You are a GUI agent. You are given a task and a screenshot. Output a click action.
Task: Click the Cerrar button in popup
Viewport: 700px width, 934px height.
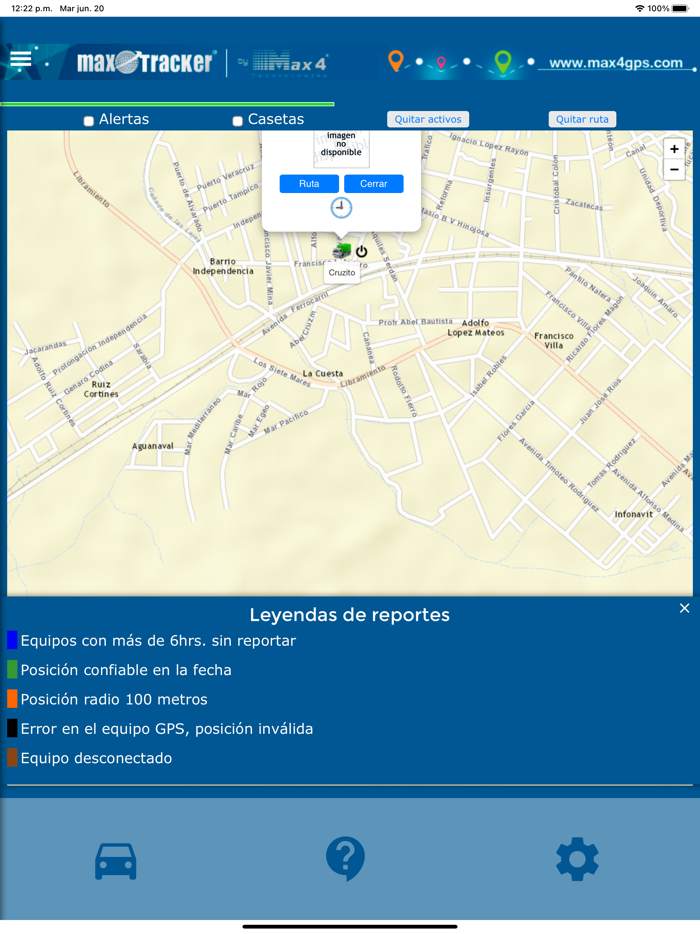374,183
